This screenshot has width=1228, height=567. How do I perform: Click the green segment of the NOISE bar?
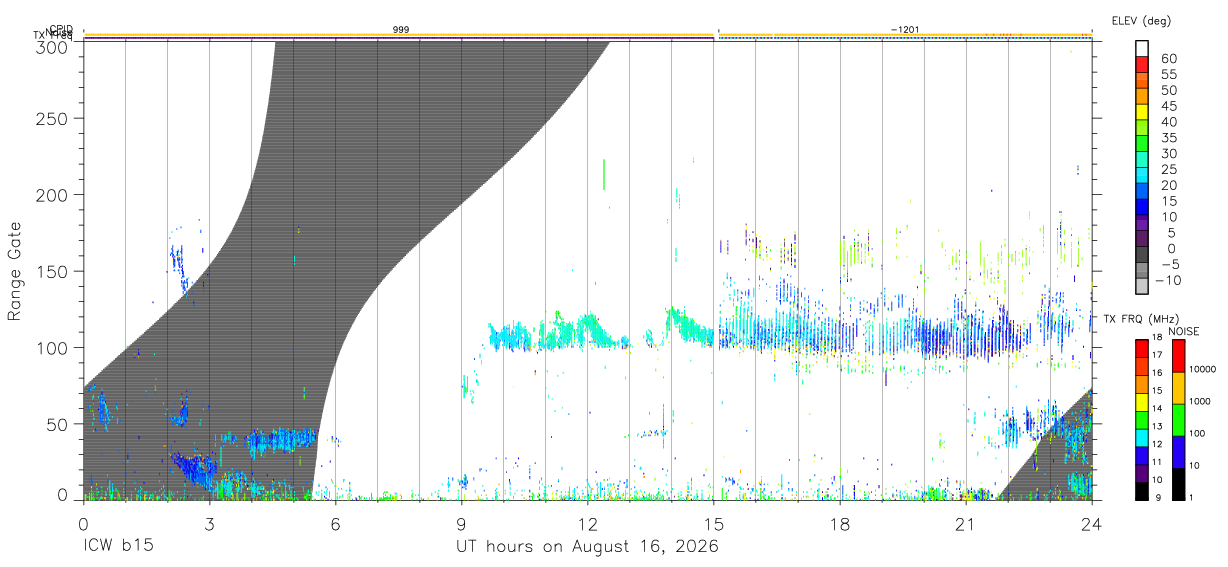(1178, 420)
